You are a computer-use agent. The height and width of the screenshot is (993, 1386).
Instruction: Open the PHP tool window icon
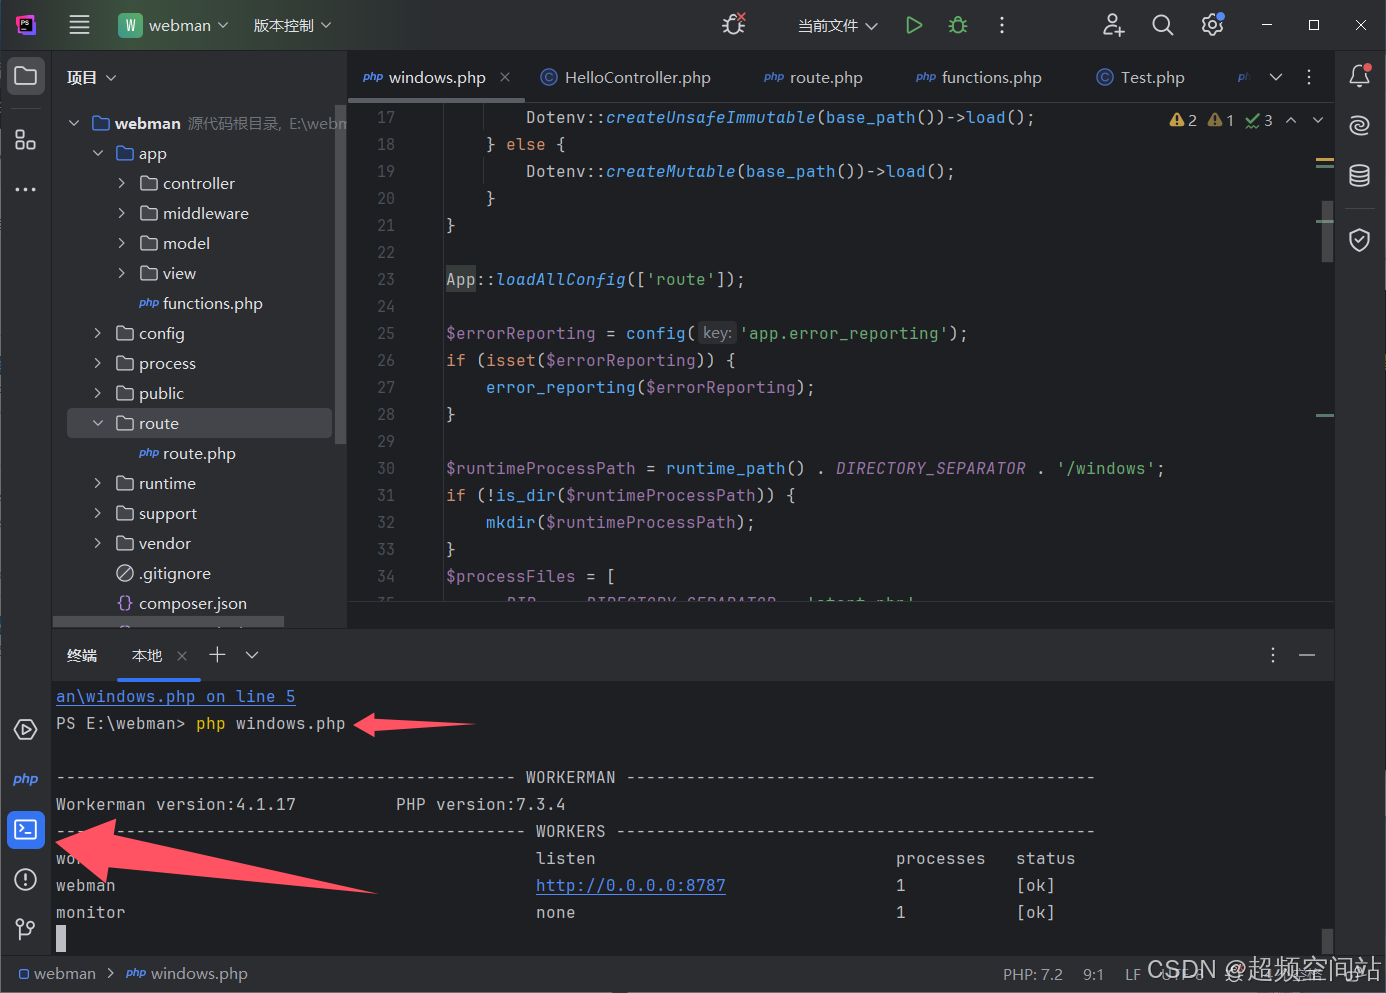coord(26,779)
